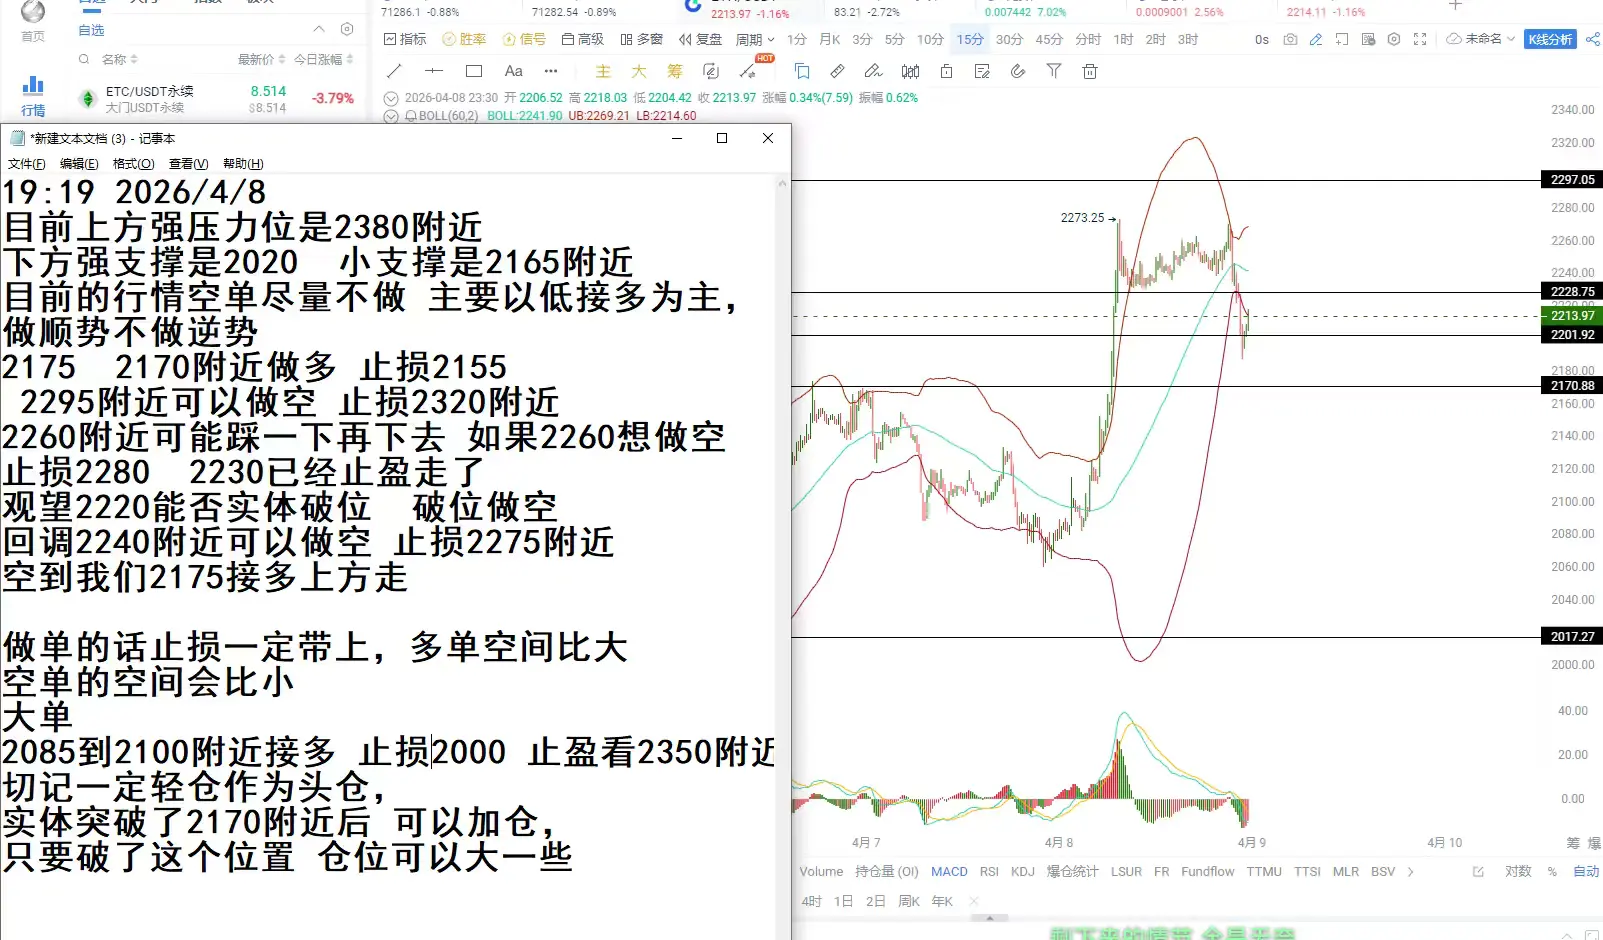Enter fullscreen chart mode

click(x=1420, y=39)
